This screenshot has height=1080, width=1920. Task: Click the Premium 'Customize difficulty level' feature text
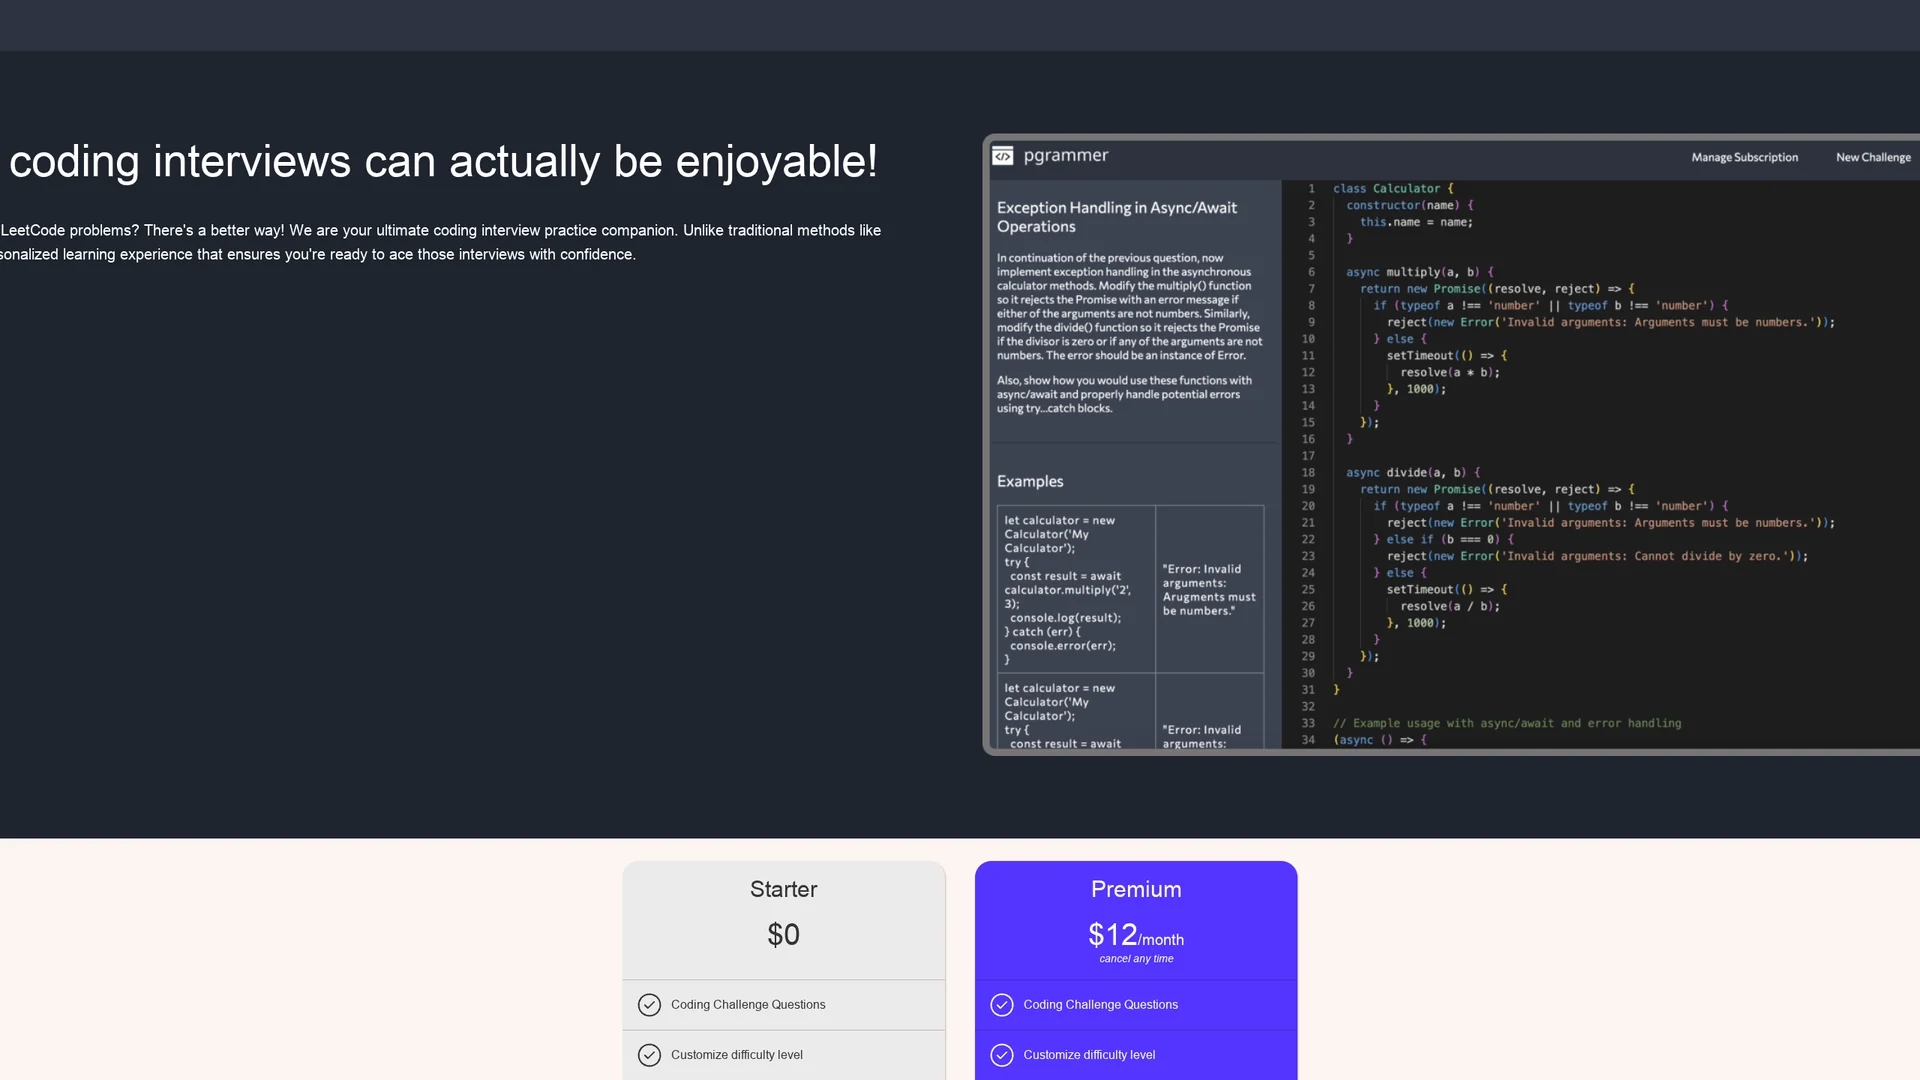1089,1055
